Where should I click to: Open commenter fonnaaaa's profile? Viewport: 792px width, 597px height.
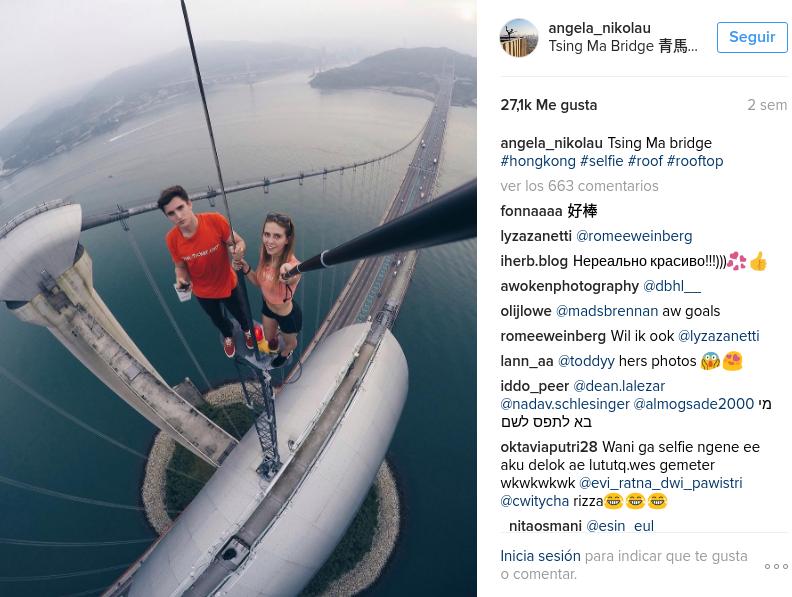coord(531,211)
